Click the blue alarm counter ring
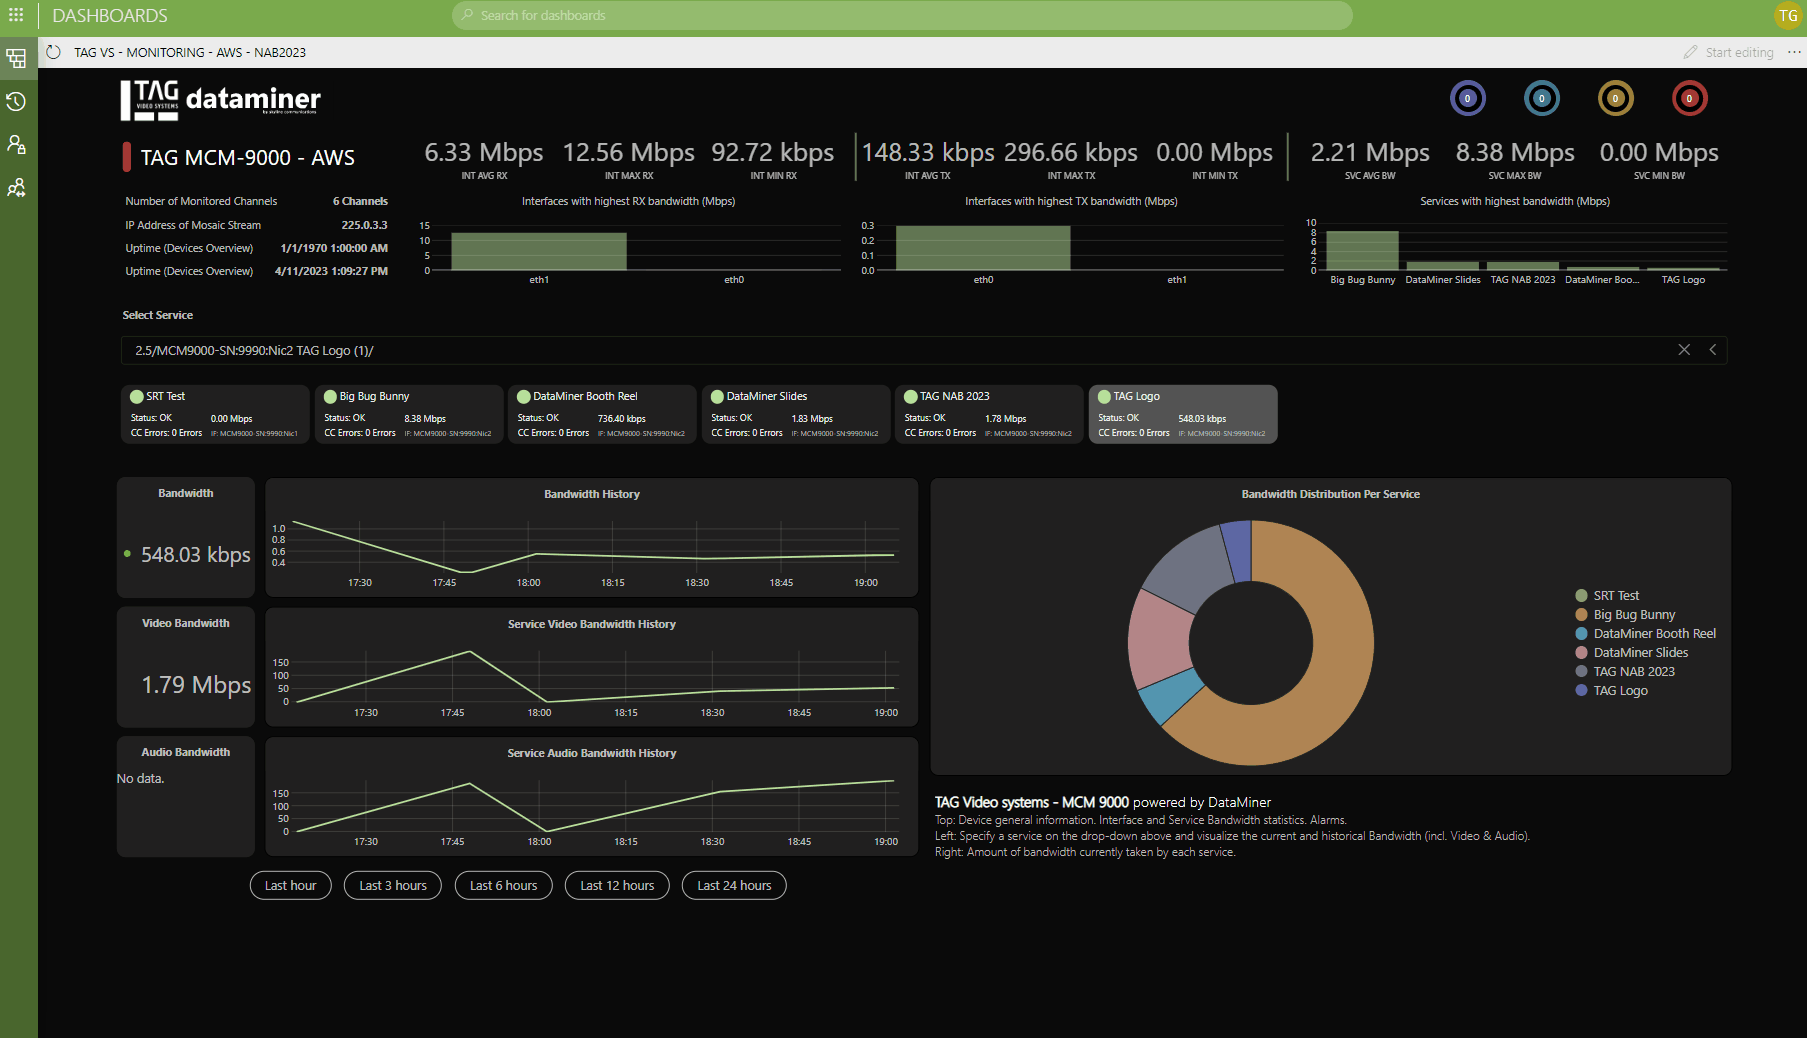 1542,98
